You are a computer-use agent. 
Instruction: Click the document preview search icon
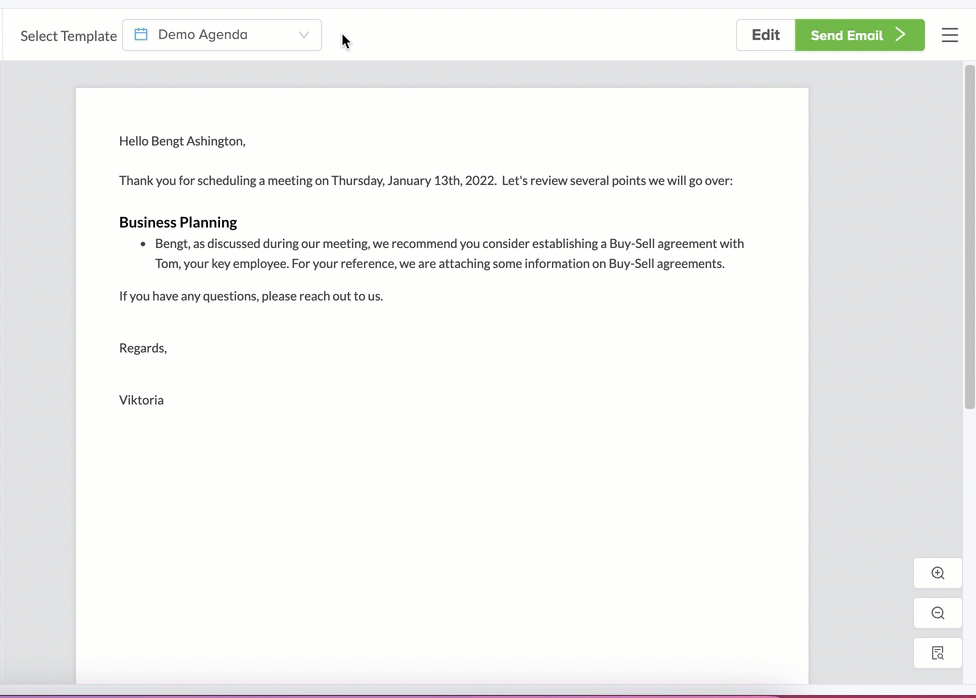(938, 653)
